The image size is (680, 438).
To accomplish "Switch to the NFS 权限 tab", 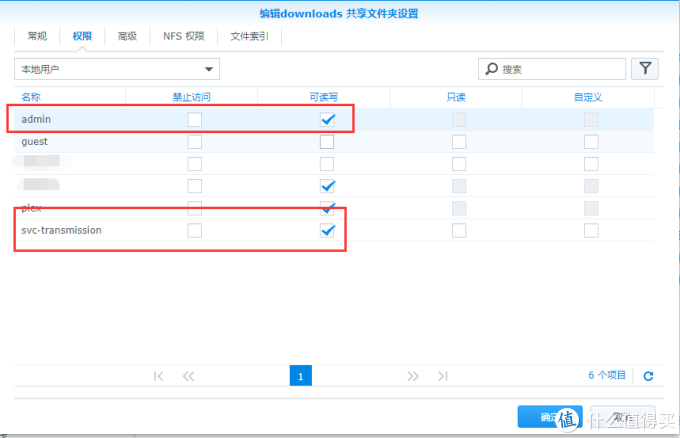I will (184, 36).
